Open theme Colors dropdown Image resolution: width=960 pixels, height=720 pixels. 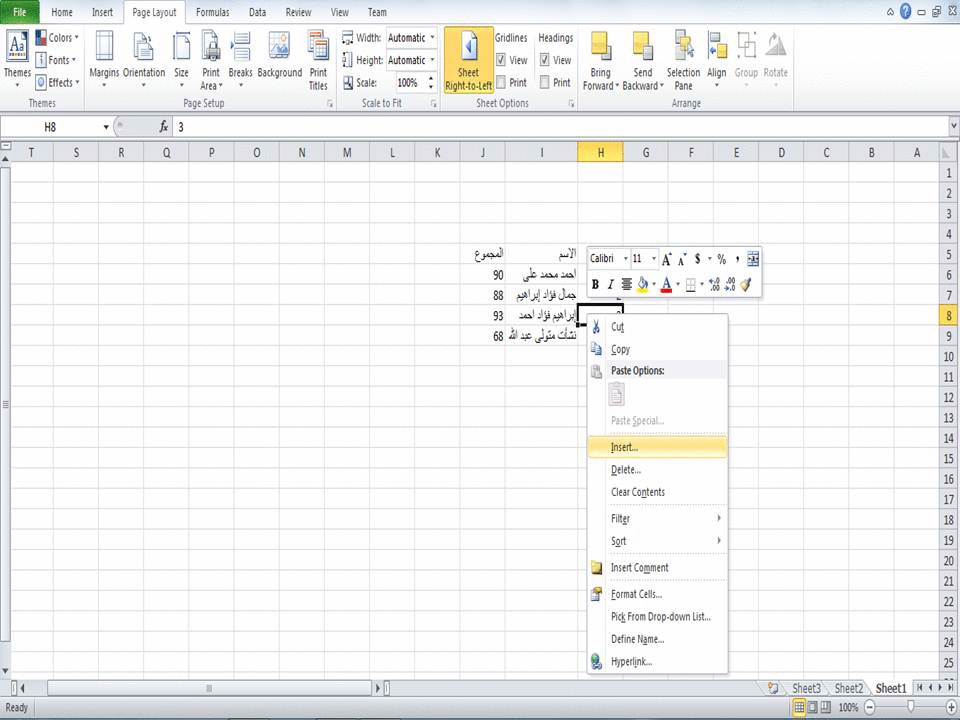58,37
